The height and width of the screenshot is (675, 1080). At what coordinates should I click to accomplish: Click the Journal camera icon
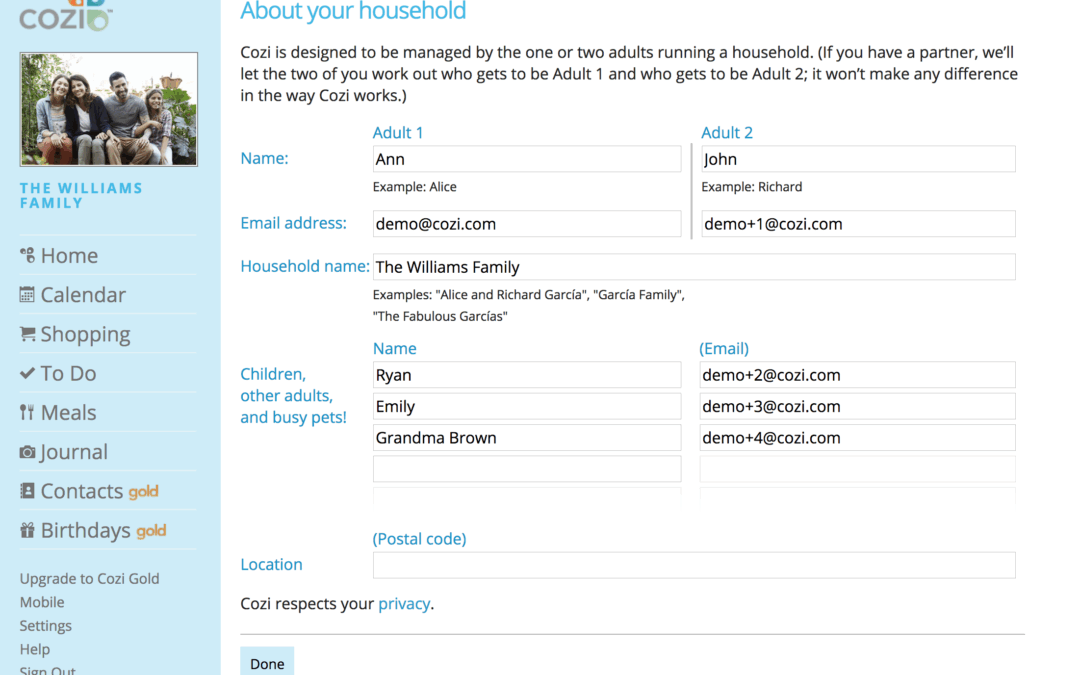[27, 452]
